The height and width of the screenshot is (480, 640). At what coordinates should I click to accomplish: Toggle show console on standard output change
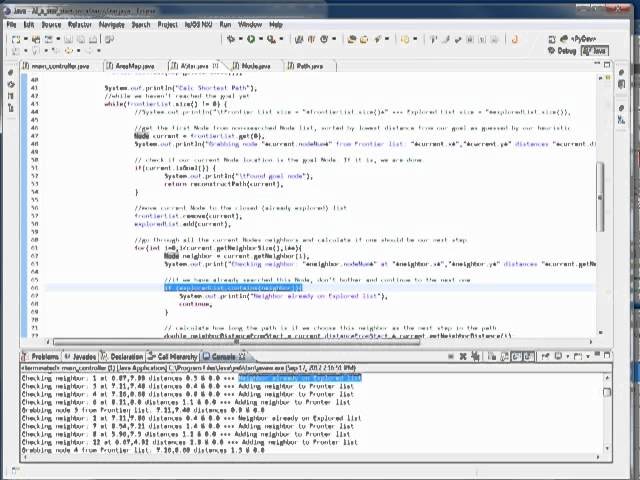coord(517,357)
